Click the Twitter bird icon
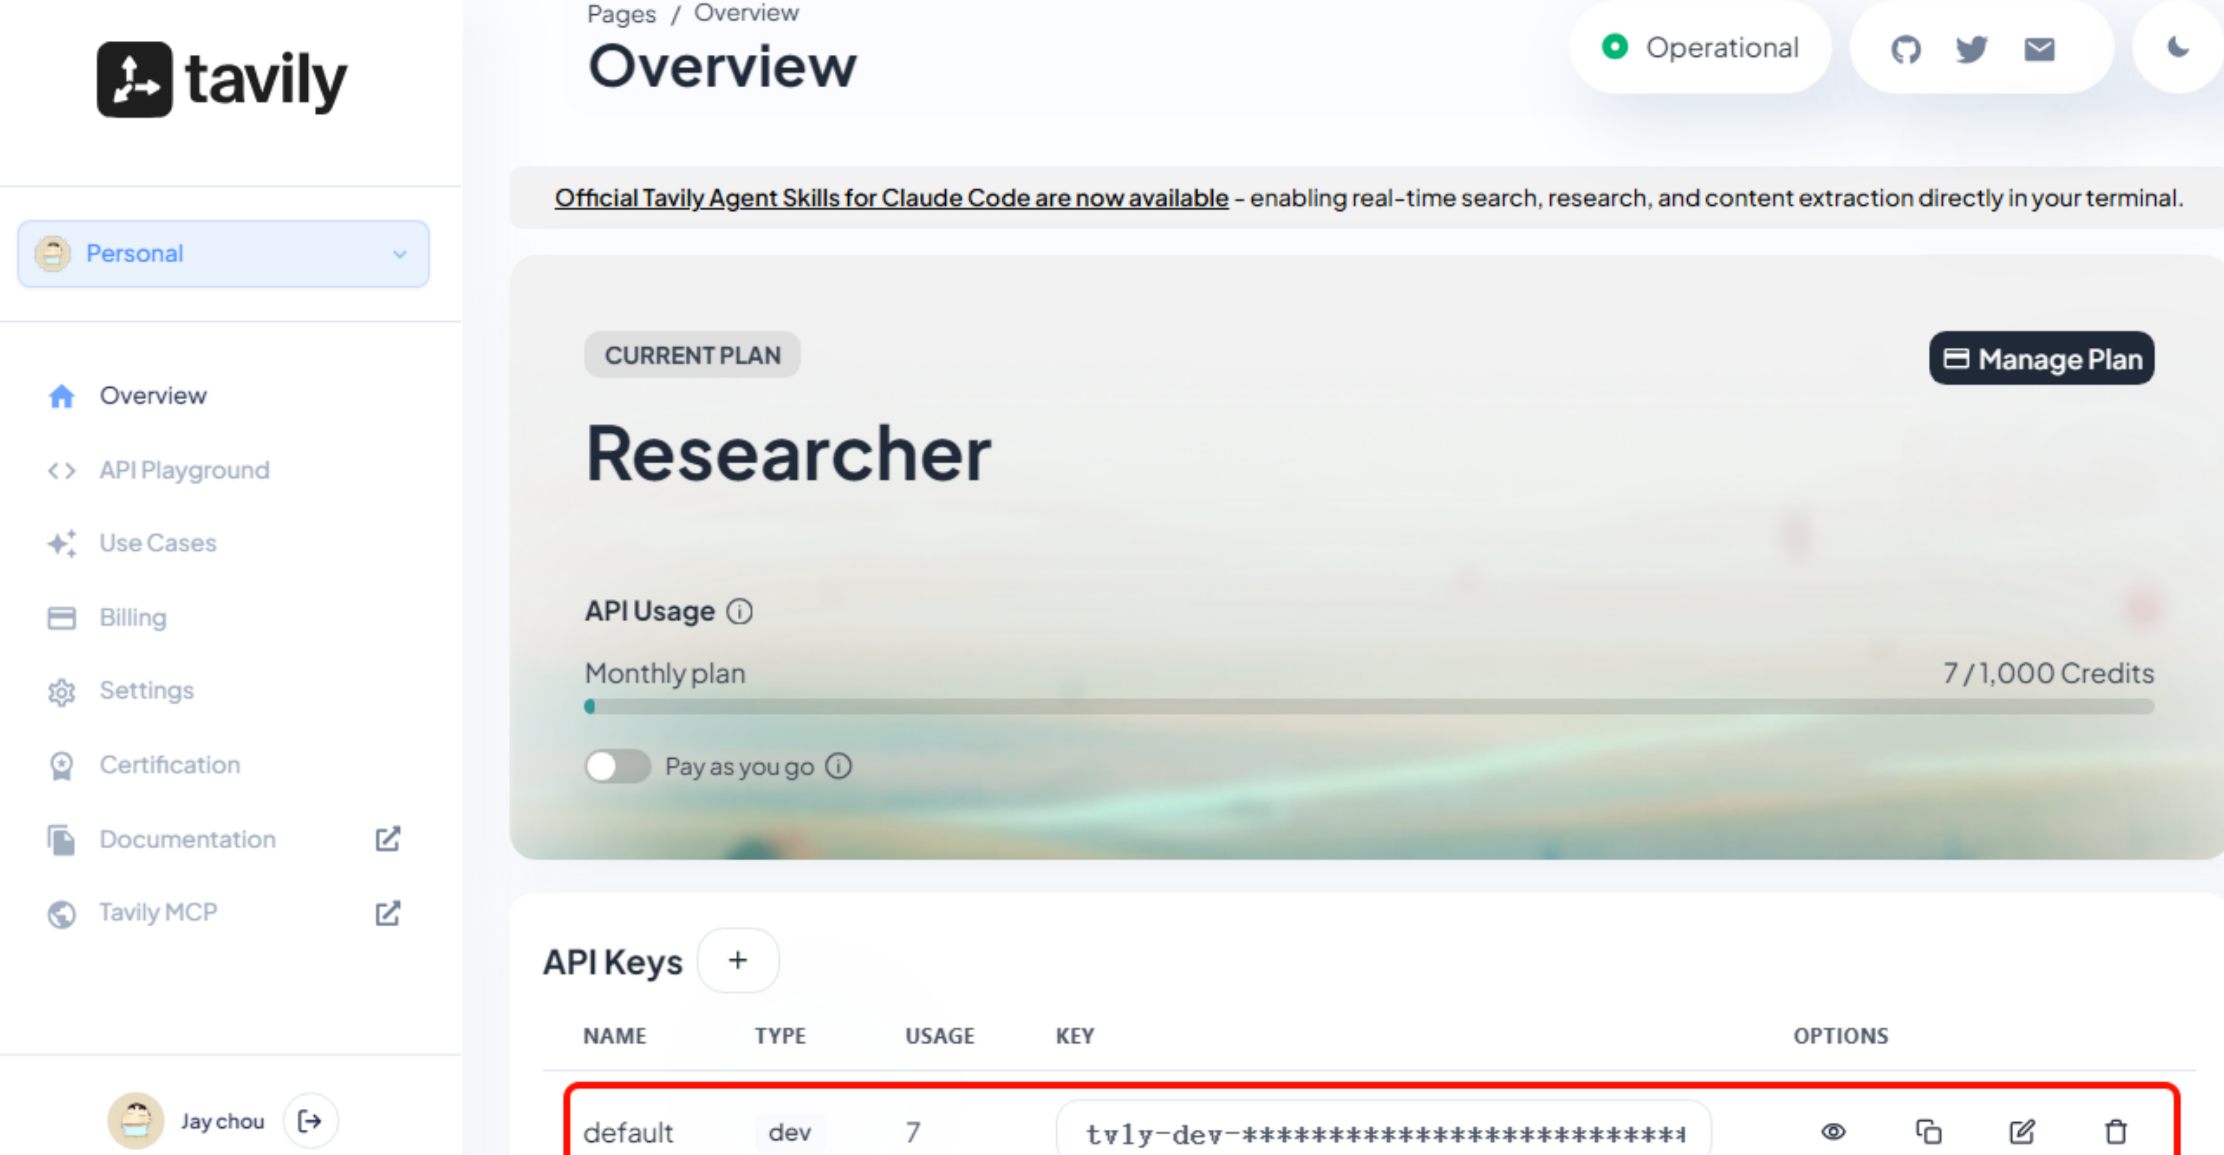2224x1155 pixels. tap(1971, 49)
